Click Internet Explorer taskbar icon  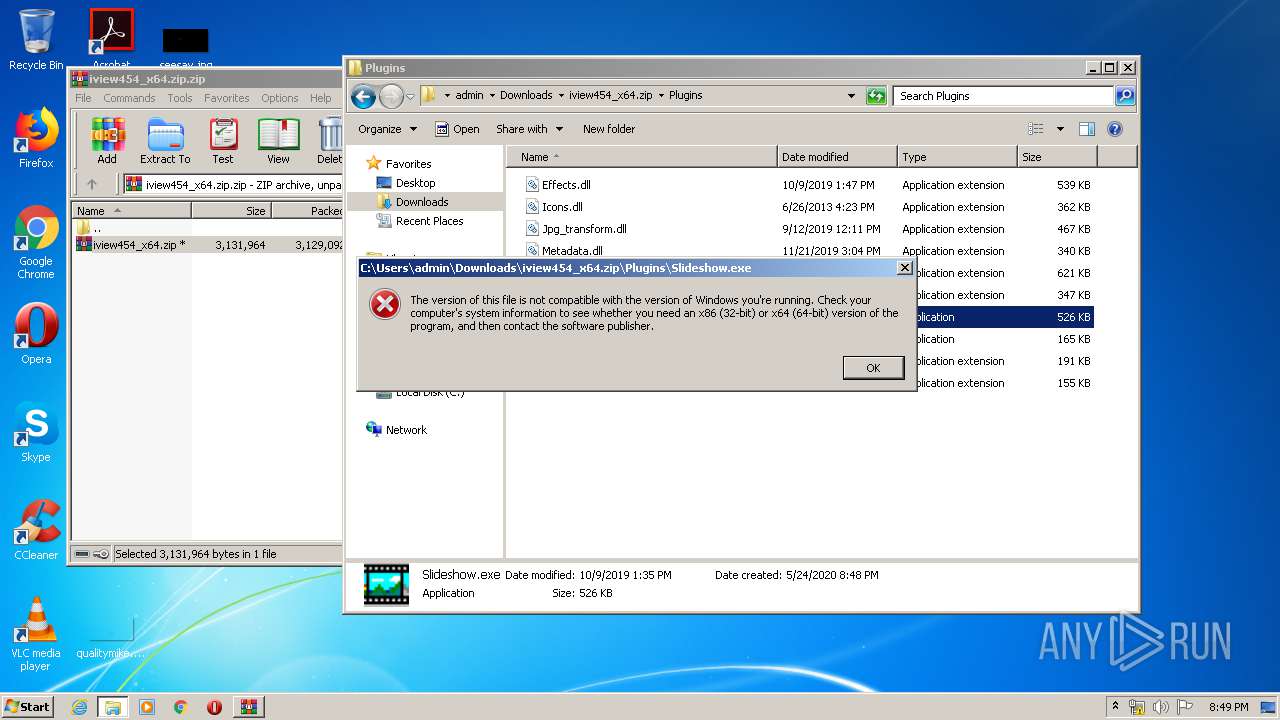79,707
